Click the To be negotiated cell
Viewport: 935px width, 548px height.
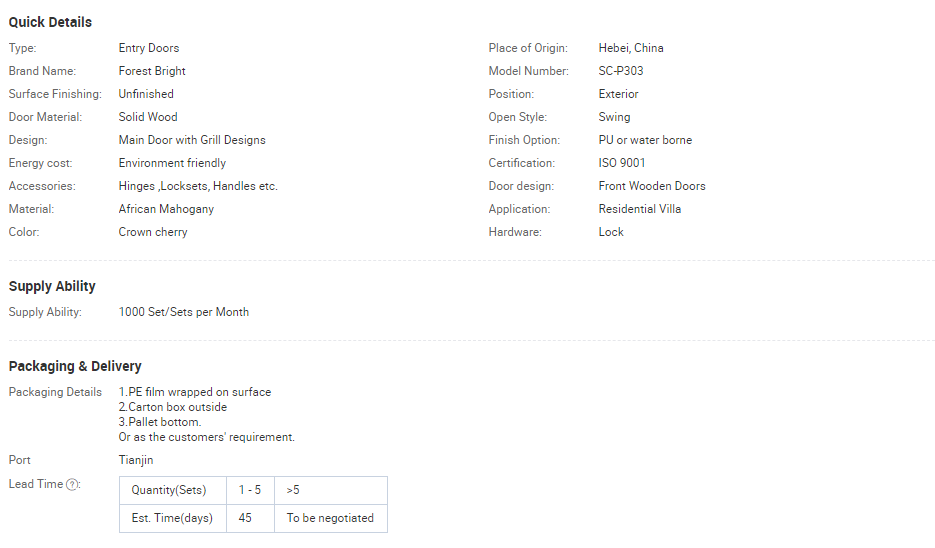pos(330,518)
